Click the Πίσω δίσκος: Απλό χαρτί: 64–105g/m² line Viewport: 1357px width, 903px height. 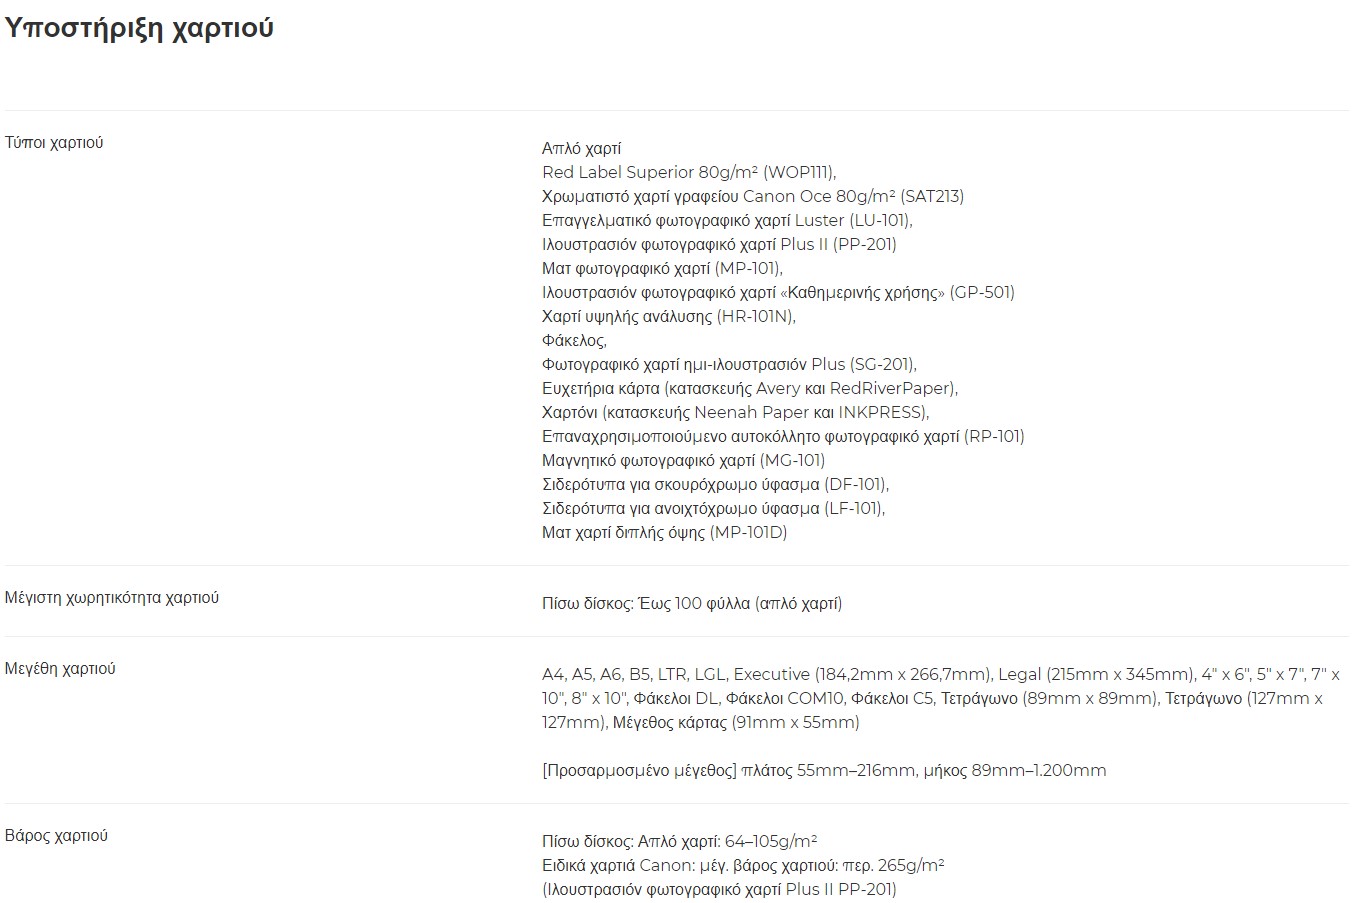pyautogui.click(x=680, y=841)
